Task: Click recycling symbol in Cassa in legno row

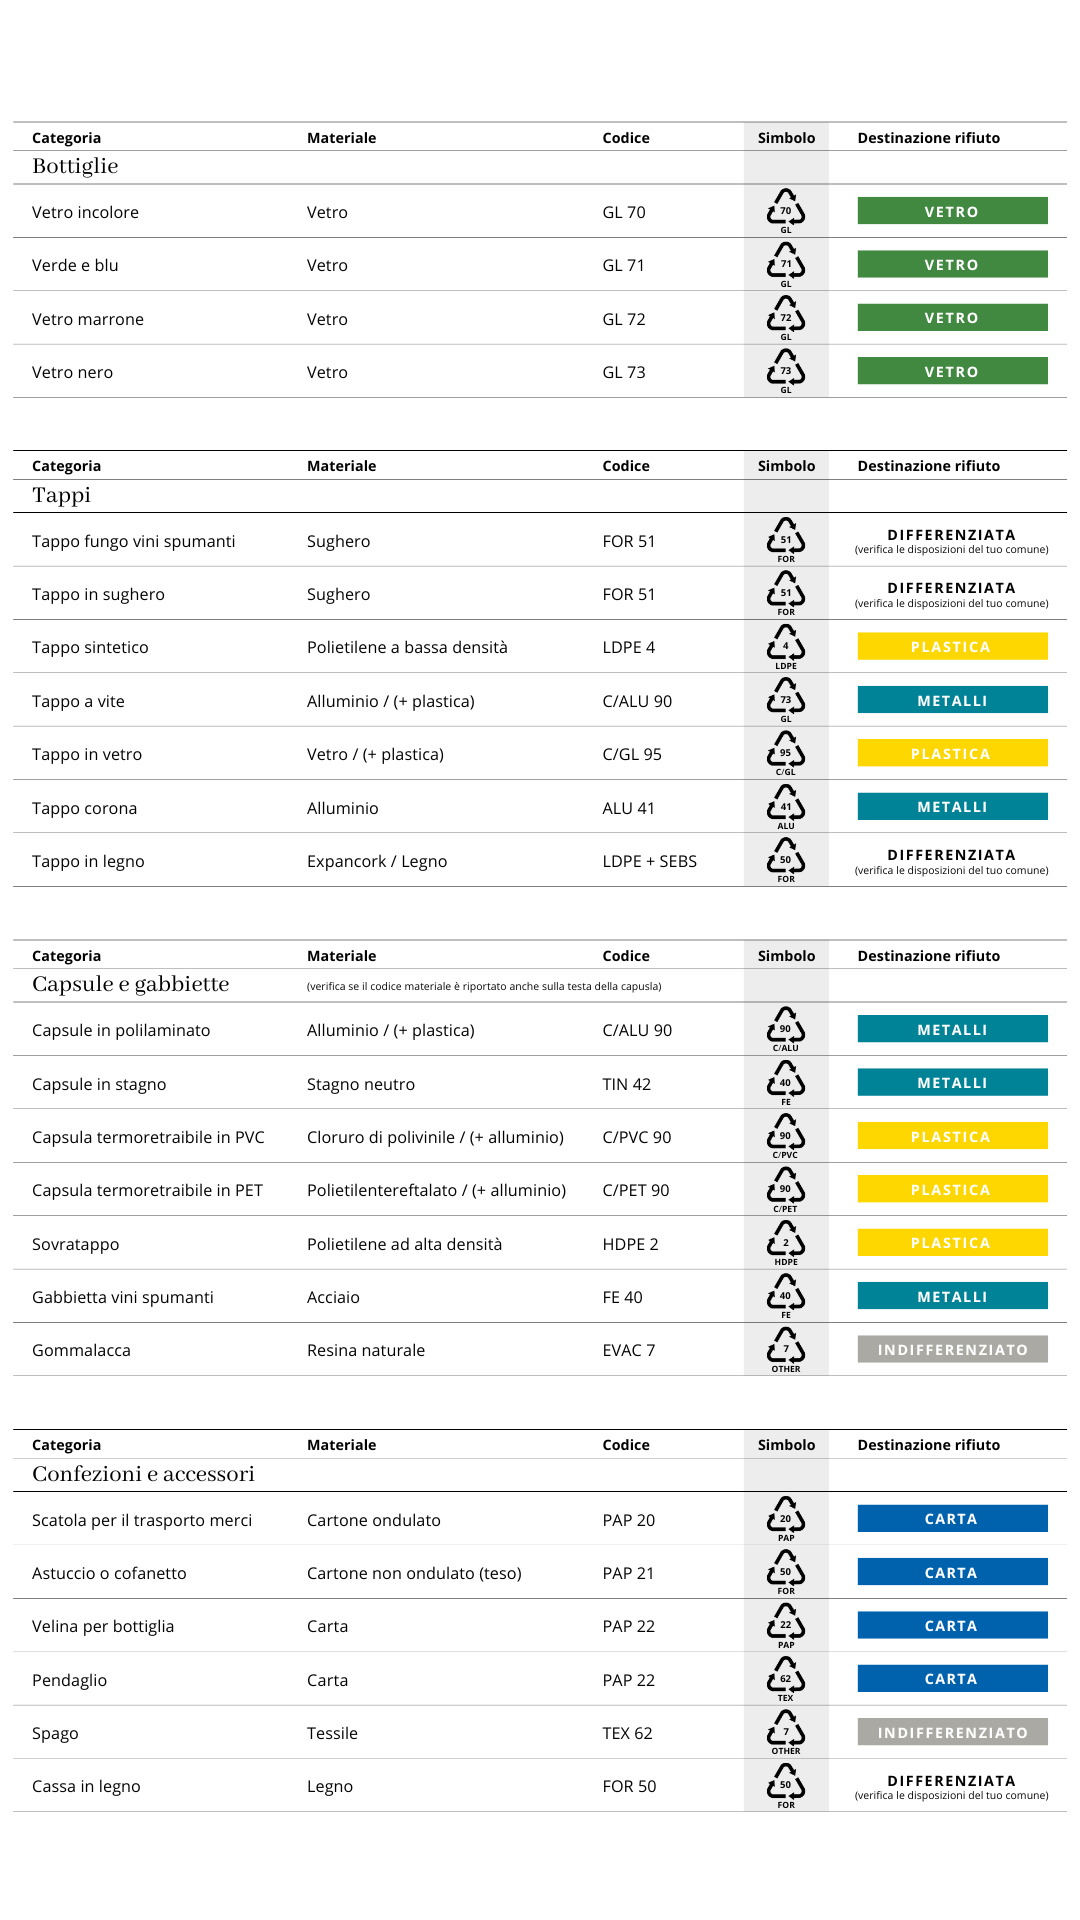Action: pyautogui.click(x=786, y=1785)
